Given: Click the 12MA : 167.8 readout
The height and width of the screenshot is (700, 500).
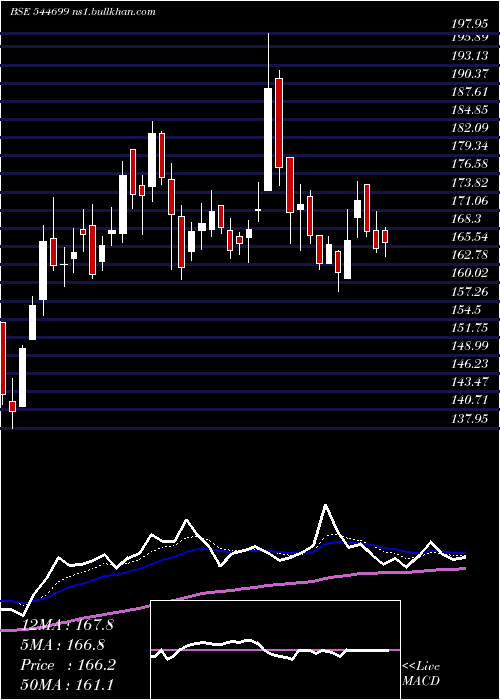Looking at the screenshot, I should coord(67,625).
